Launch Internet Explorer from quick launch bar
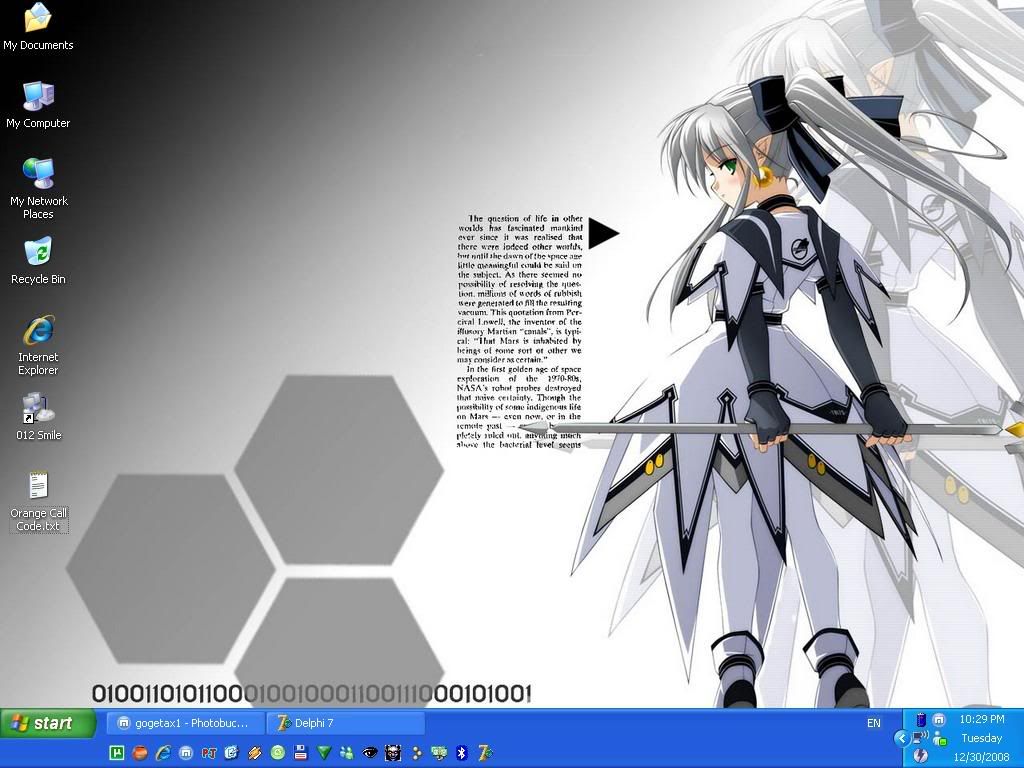The height and width of the screenshot is (768, 1024). 162,753
